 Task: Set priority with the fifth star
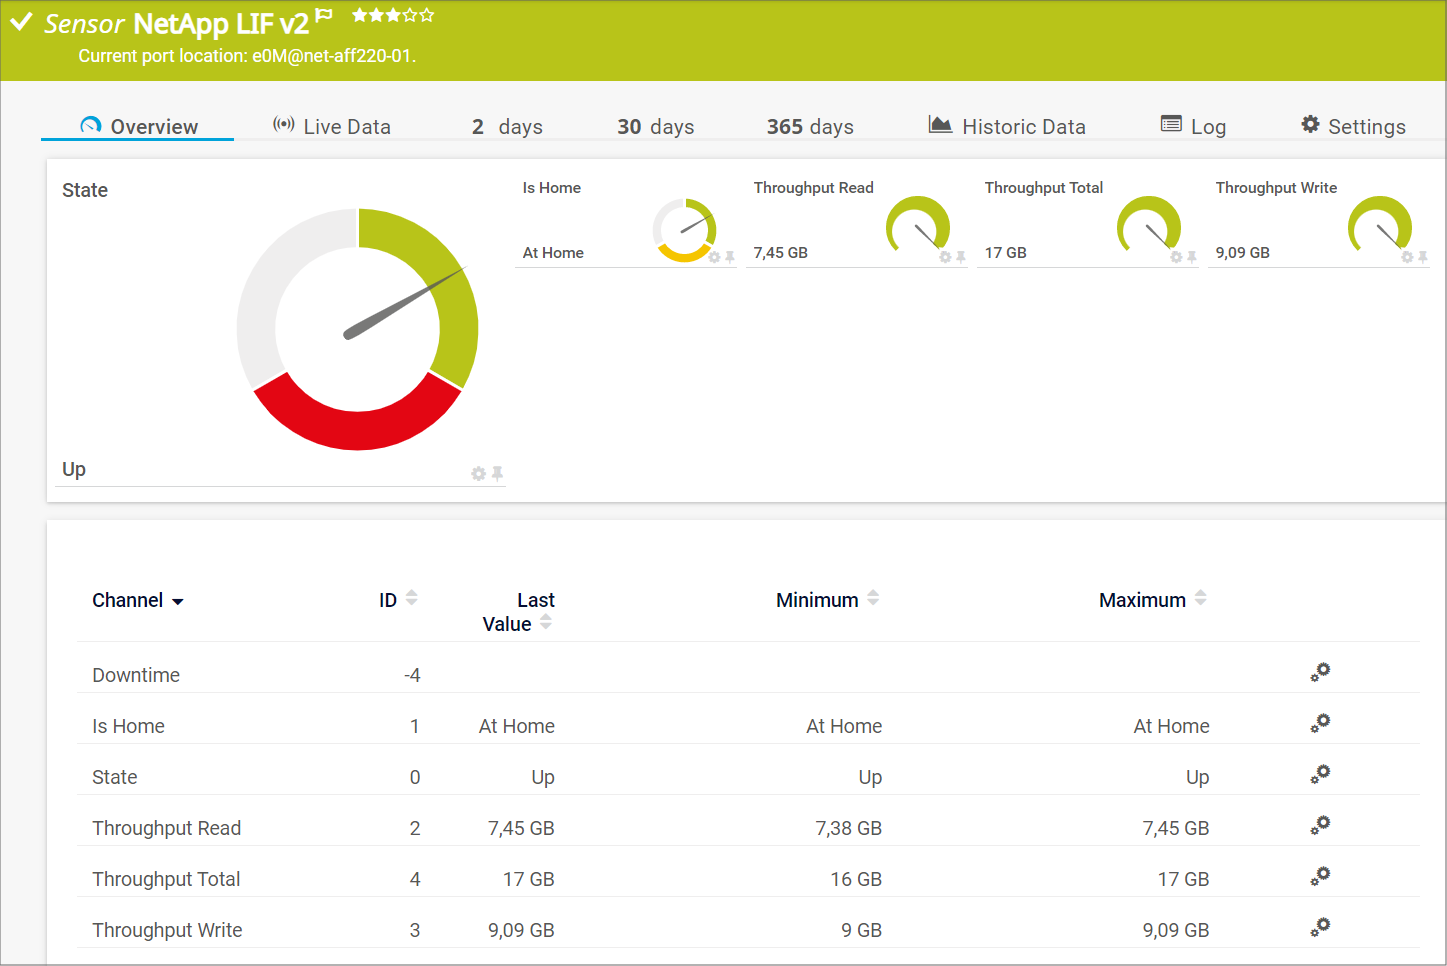(428, 15)
